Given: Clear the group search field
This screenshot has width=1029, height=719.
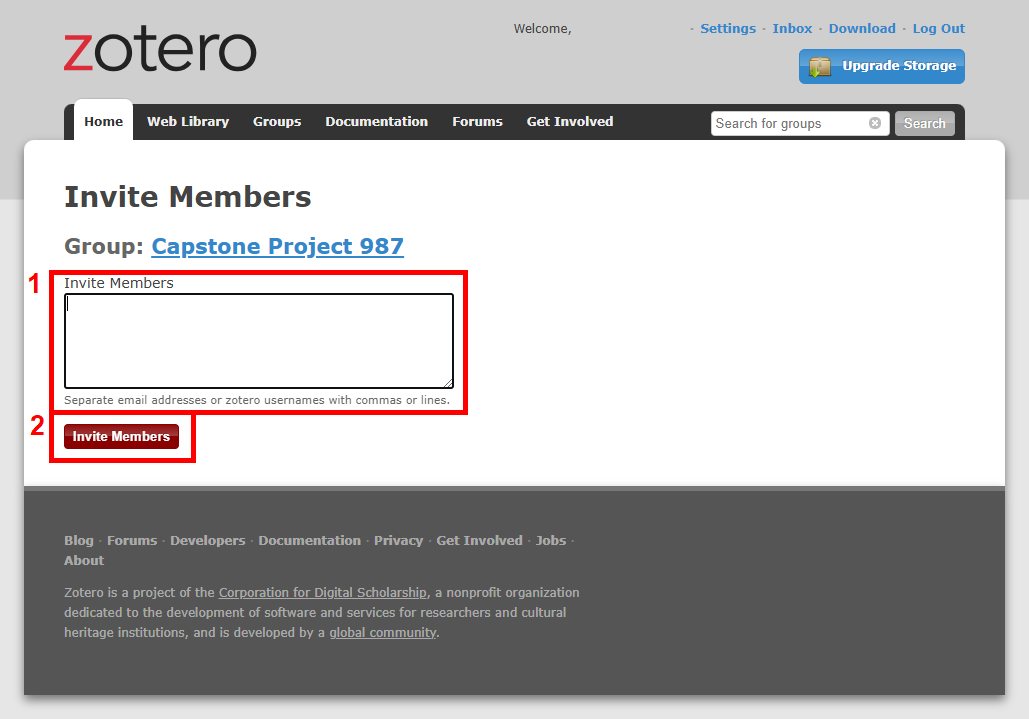Looking at the screenshot, I should tap(875, 123).
